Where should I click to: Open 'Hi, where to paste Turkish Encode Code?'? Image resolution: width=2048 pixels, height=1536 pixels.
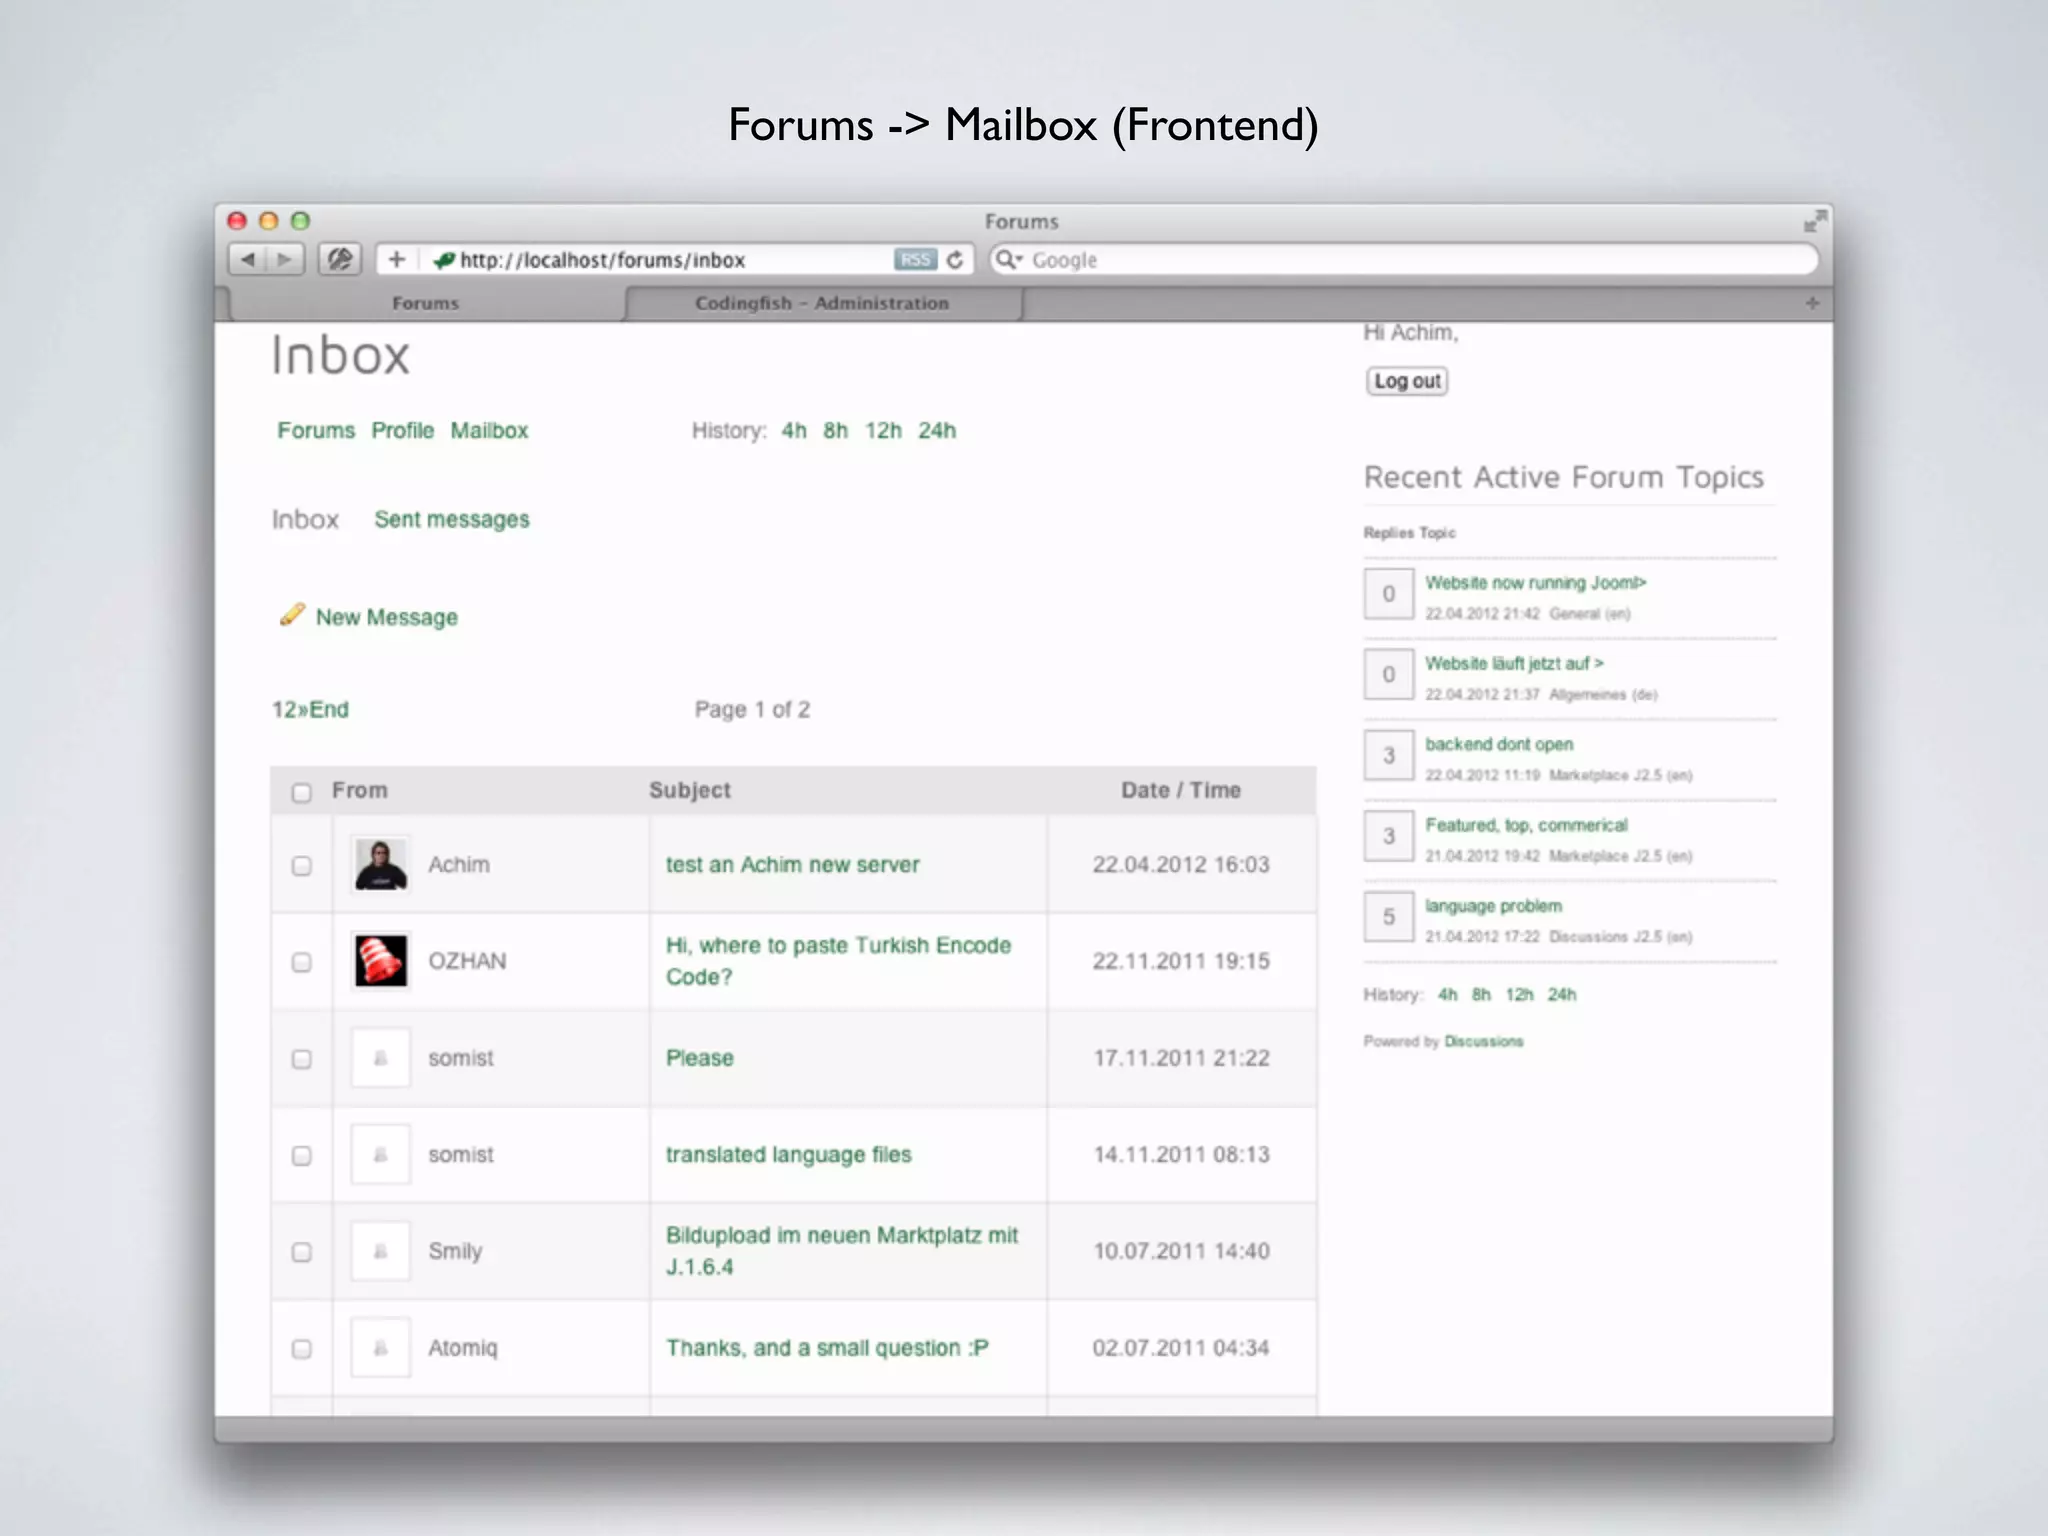(838, 961)
